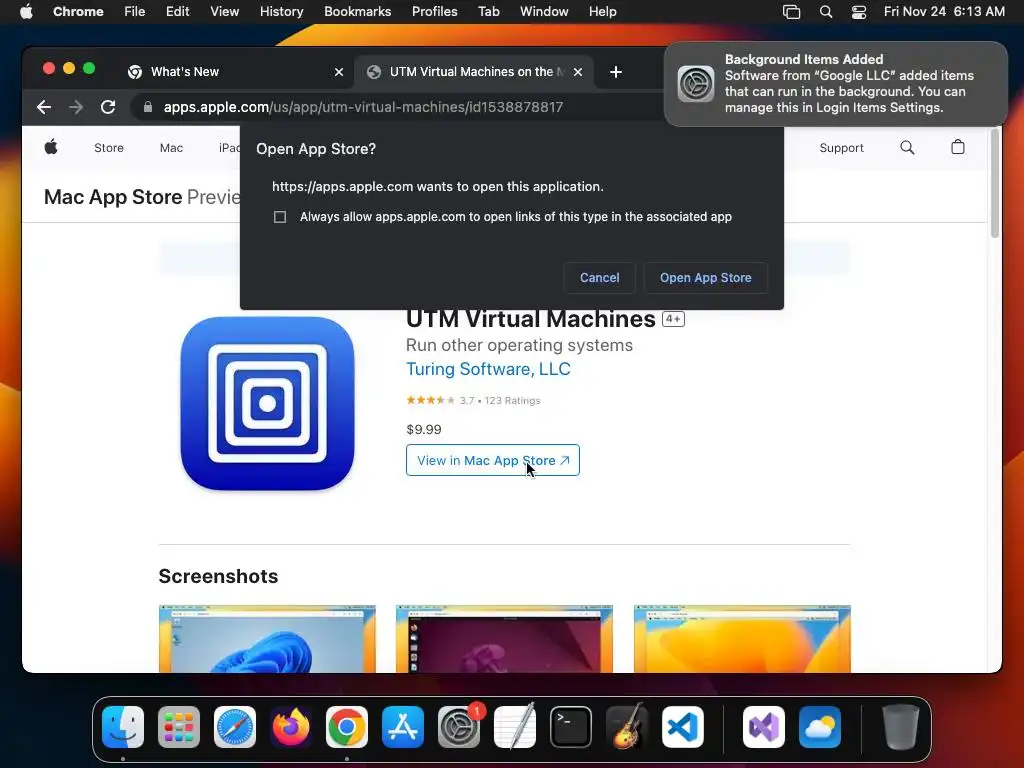Open the Weather-style cloud dock app
Image resolution: width=1024 pixels, height=768 pixels.
point(820,727)
